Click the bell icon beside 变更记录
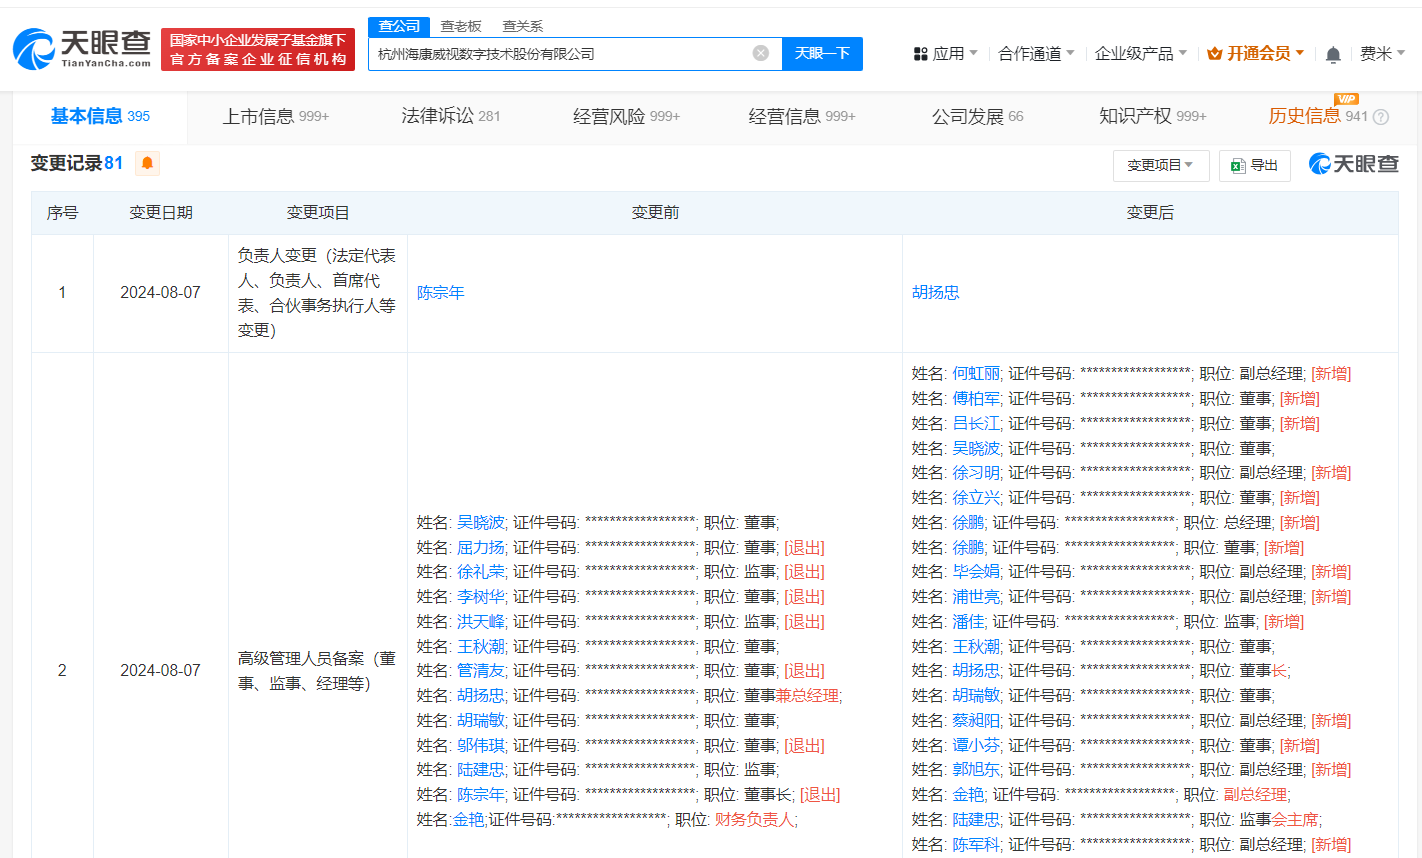This screenshot has width=1422, height=858. coord(146,162)
